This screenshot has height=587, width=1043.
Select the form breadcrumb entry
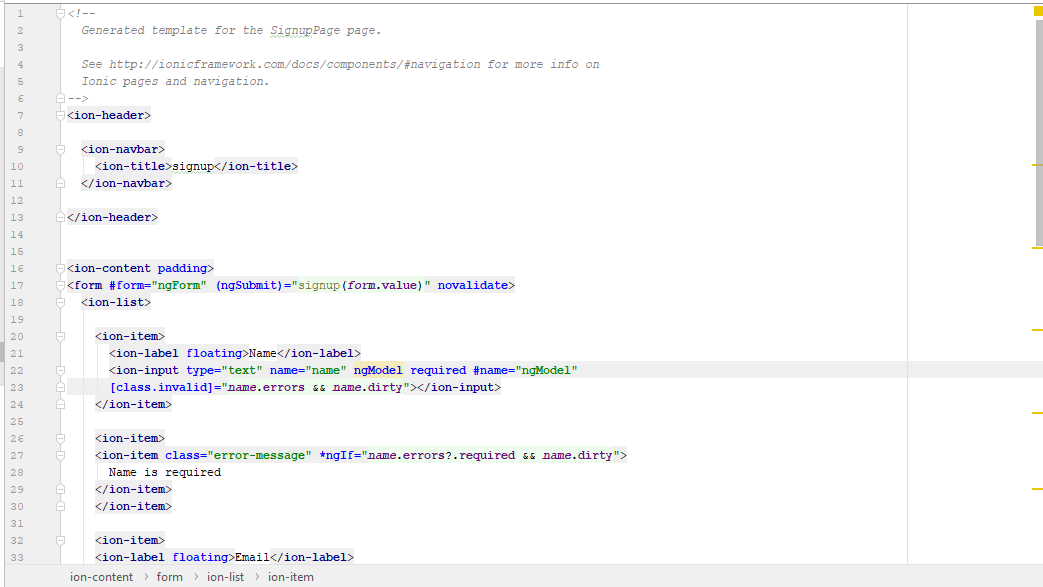coord(169,576)
